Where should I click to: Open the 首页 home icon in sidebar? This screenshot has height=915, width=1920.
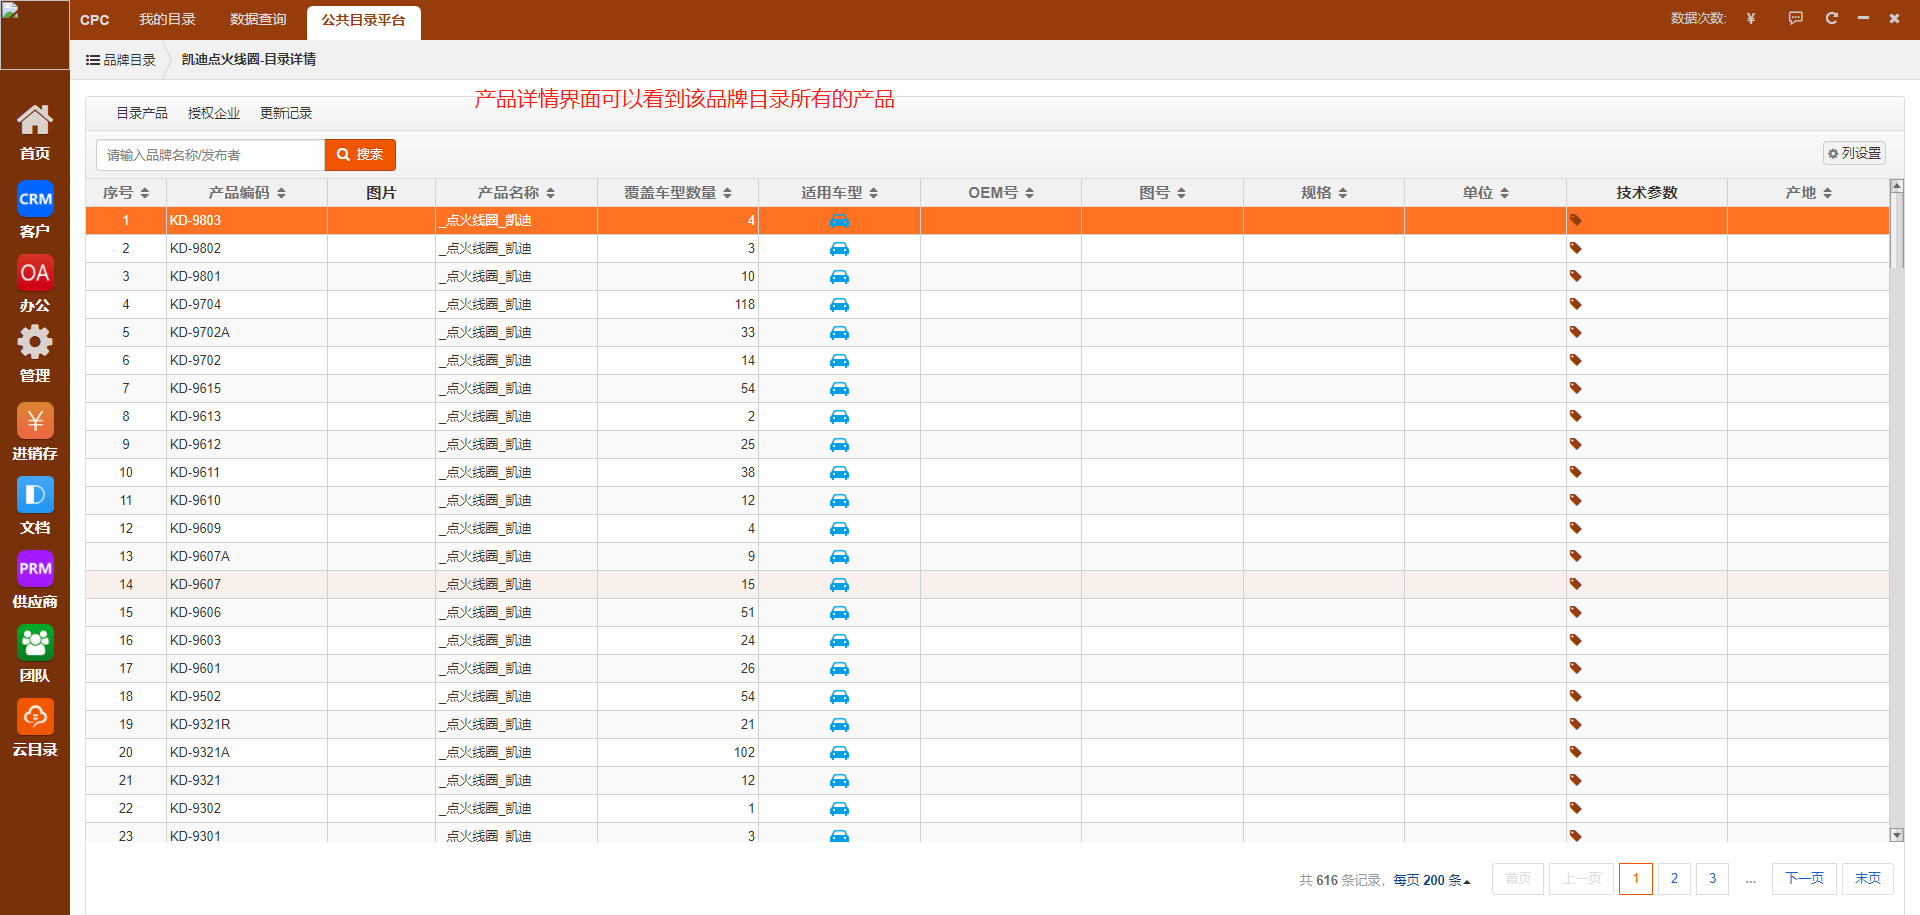35,133
